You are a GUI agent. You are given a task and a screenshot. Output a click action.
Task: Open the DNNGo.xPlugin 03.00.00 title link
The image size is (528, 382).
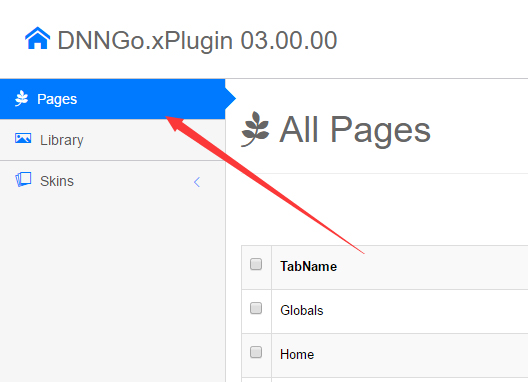[197, 40]
